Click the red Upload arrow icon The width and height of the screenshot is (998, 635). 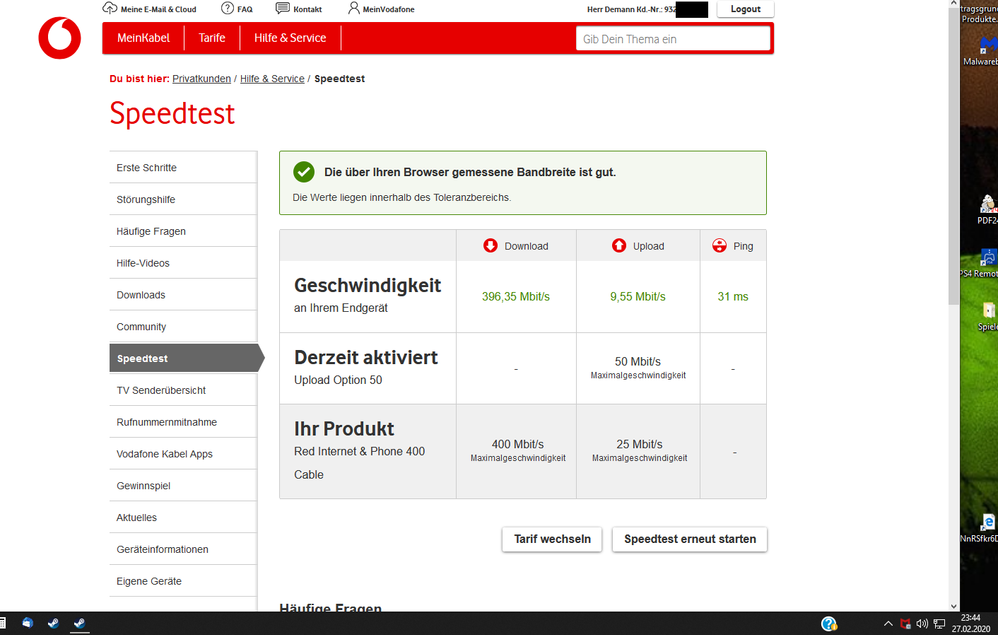619,246
